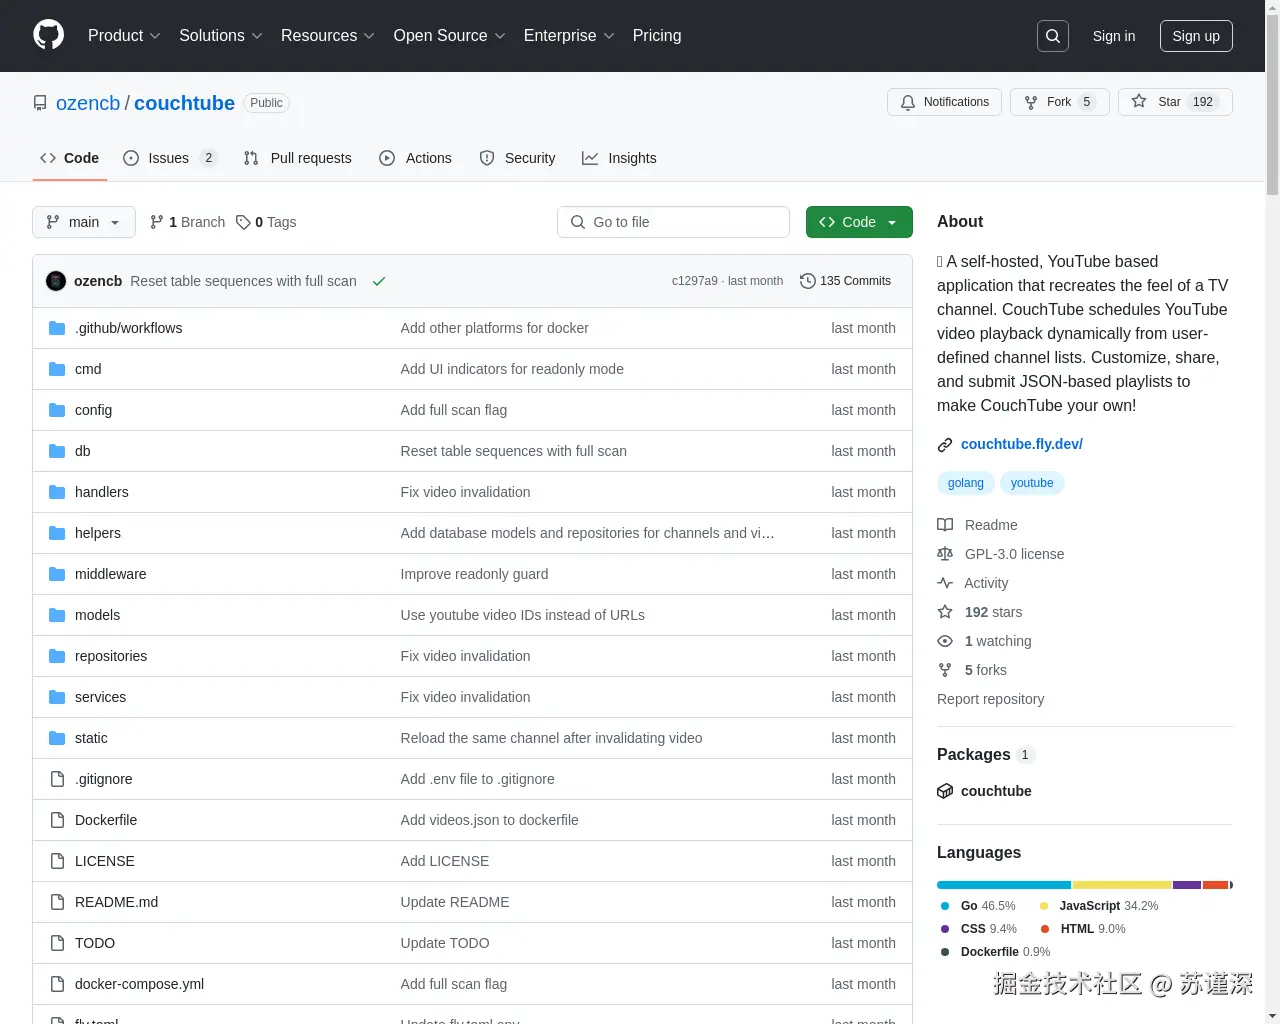Viewport: 1280px width, 1024px height.
Task: Click the Sign up button
Action: point(1196,36)
